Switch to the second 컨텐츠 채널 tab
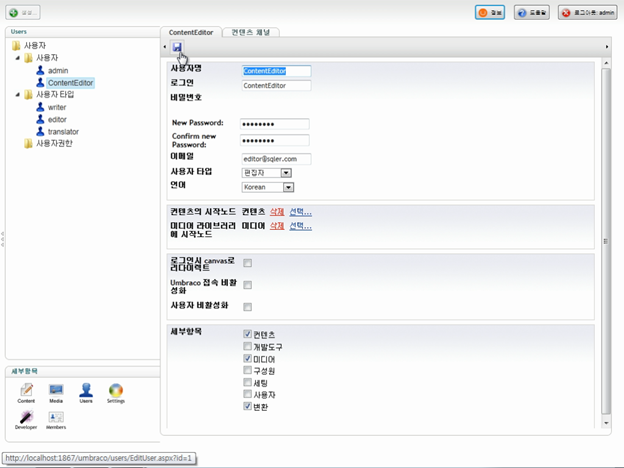 251,32
